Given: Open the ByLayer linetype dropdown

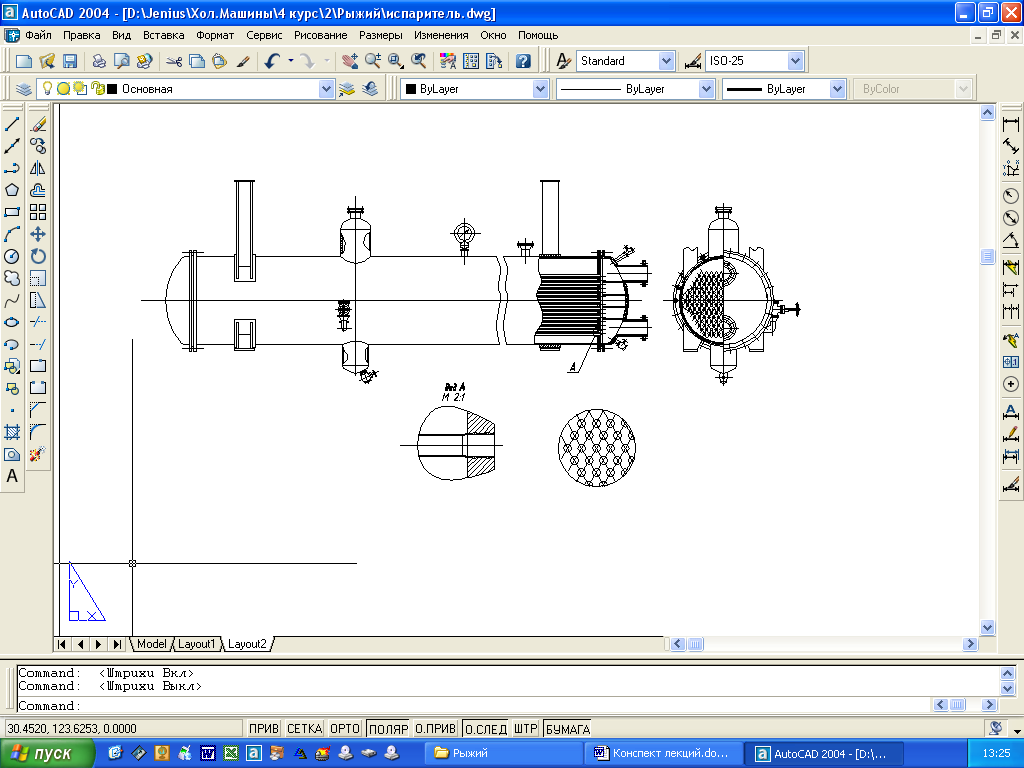Looking at the screenshot, I should pyautogui.click(x=706, y=89).
